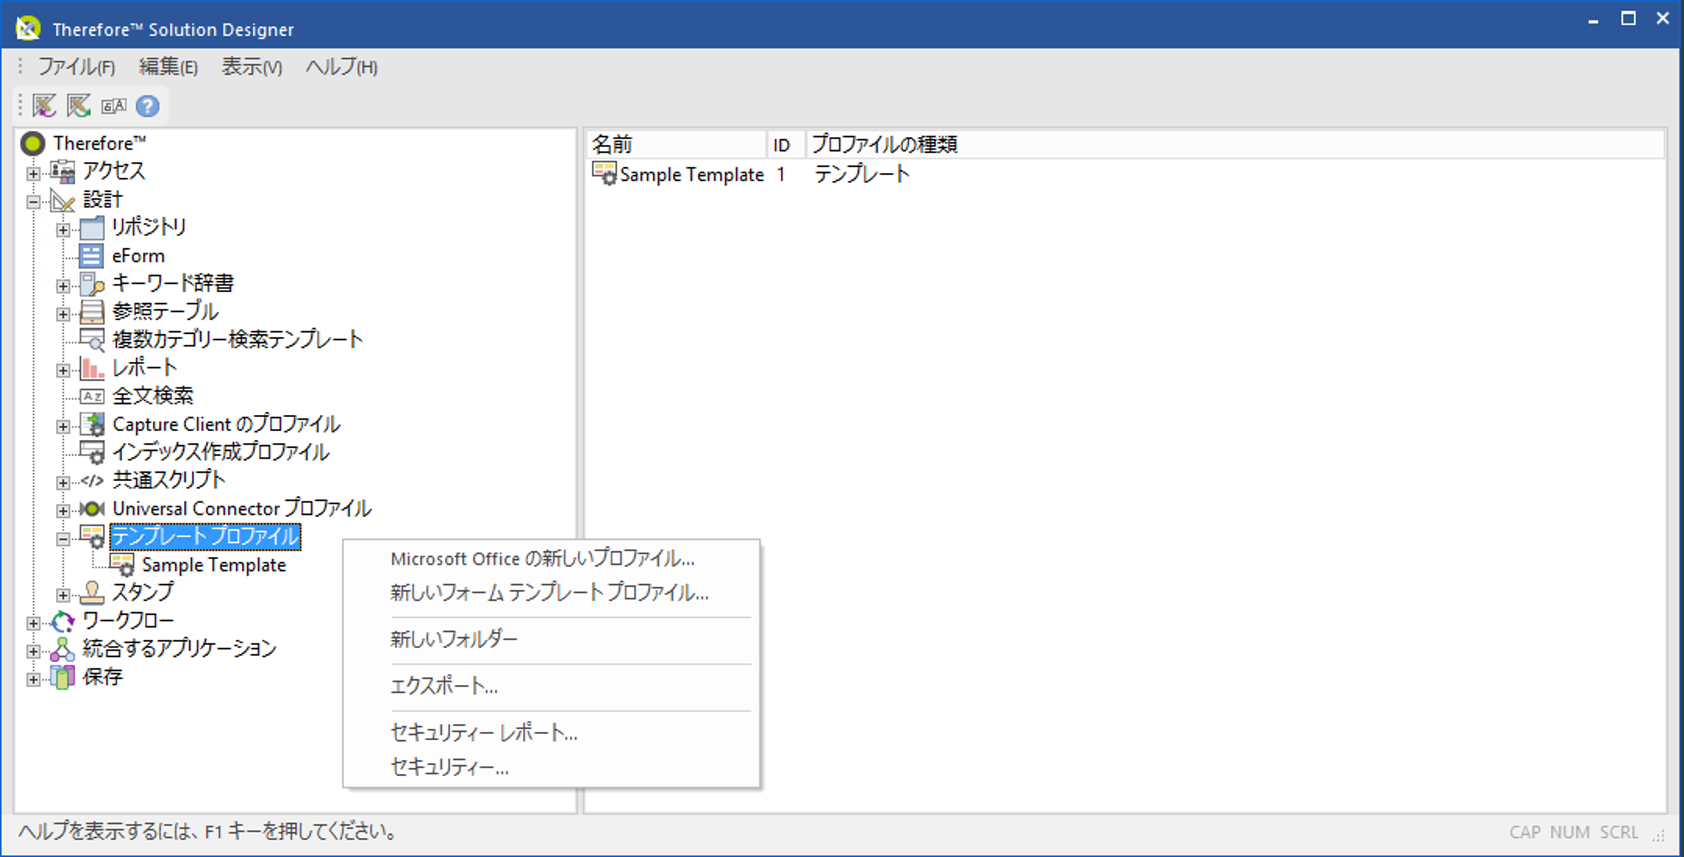Expand the 共通スクリプト node

(63, 482)
